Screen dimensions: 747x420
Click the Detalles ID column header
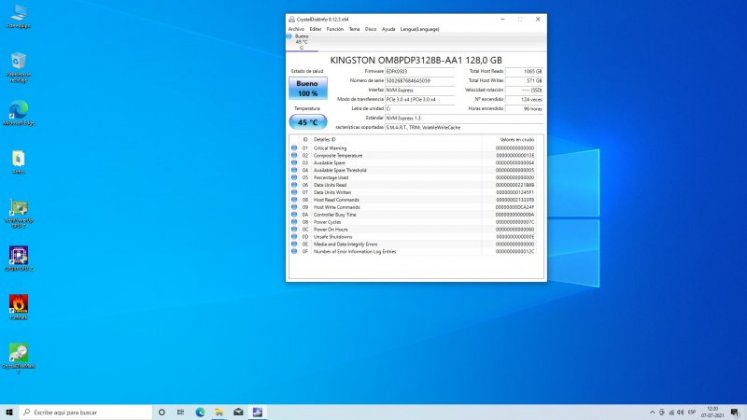click(x=324, y=140)
